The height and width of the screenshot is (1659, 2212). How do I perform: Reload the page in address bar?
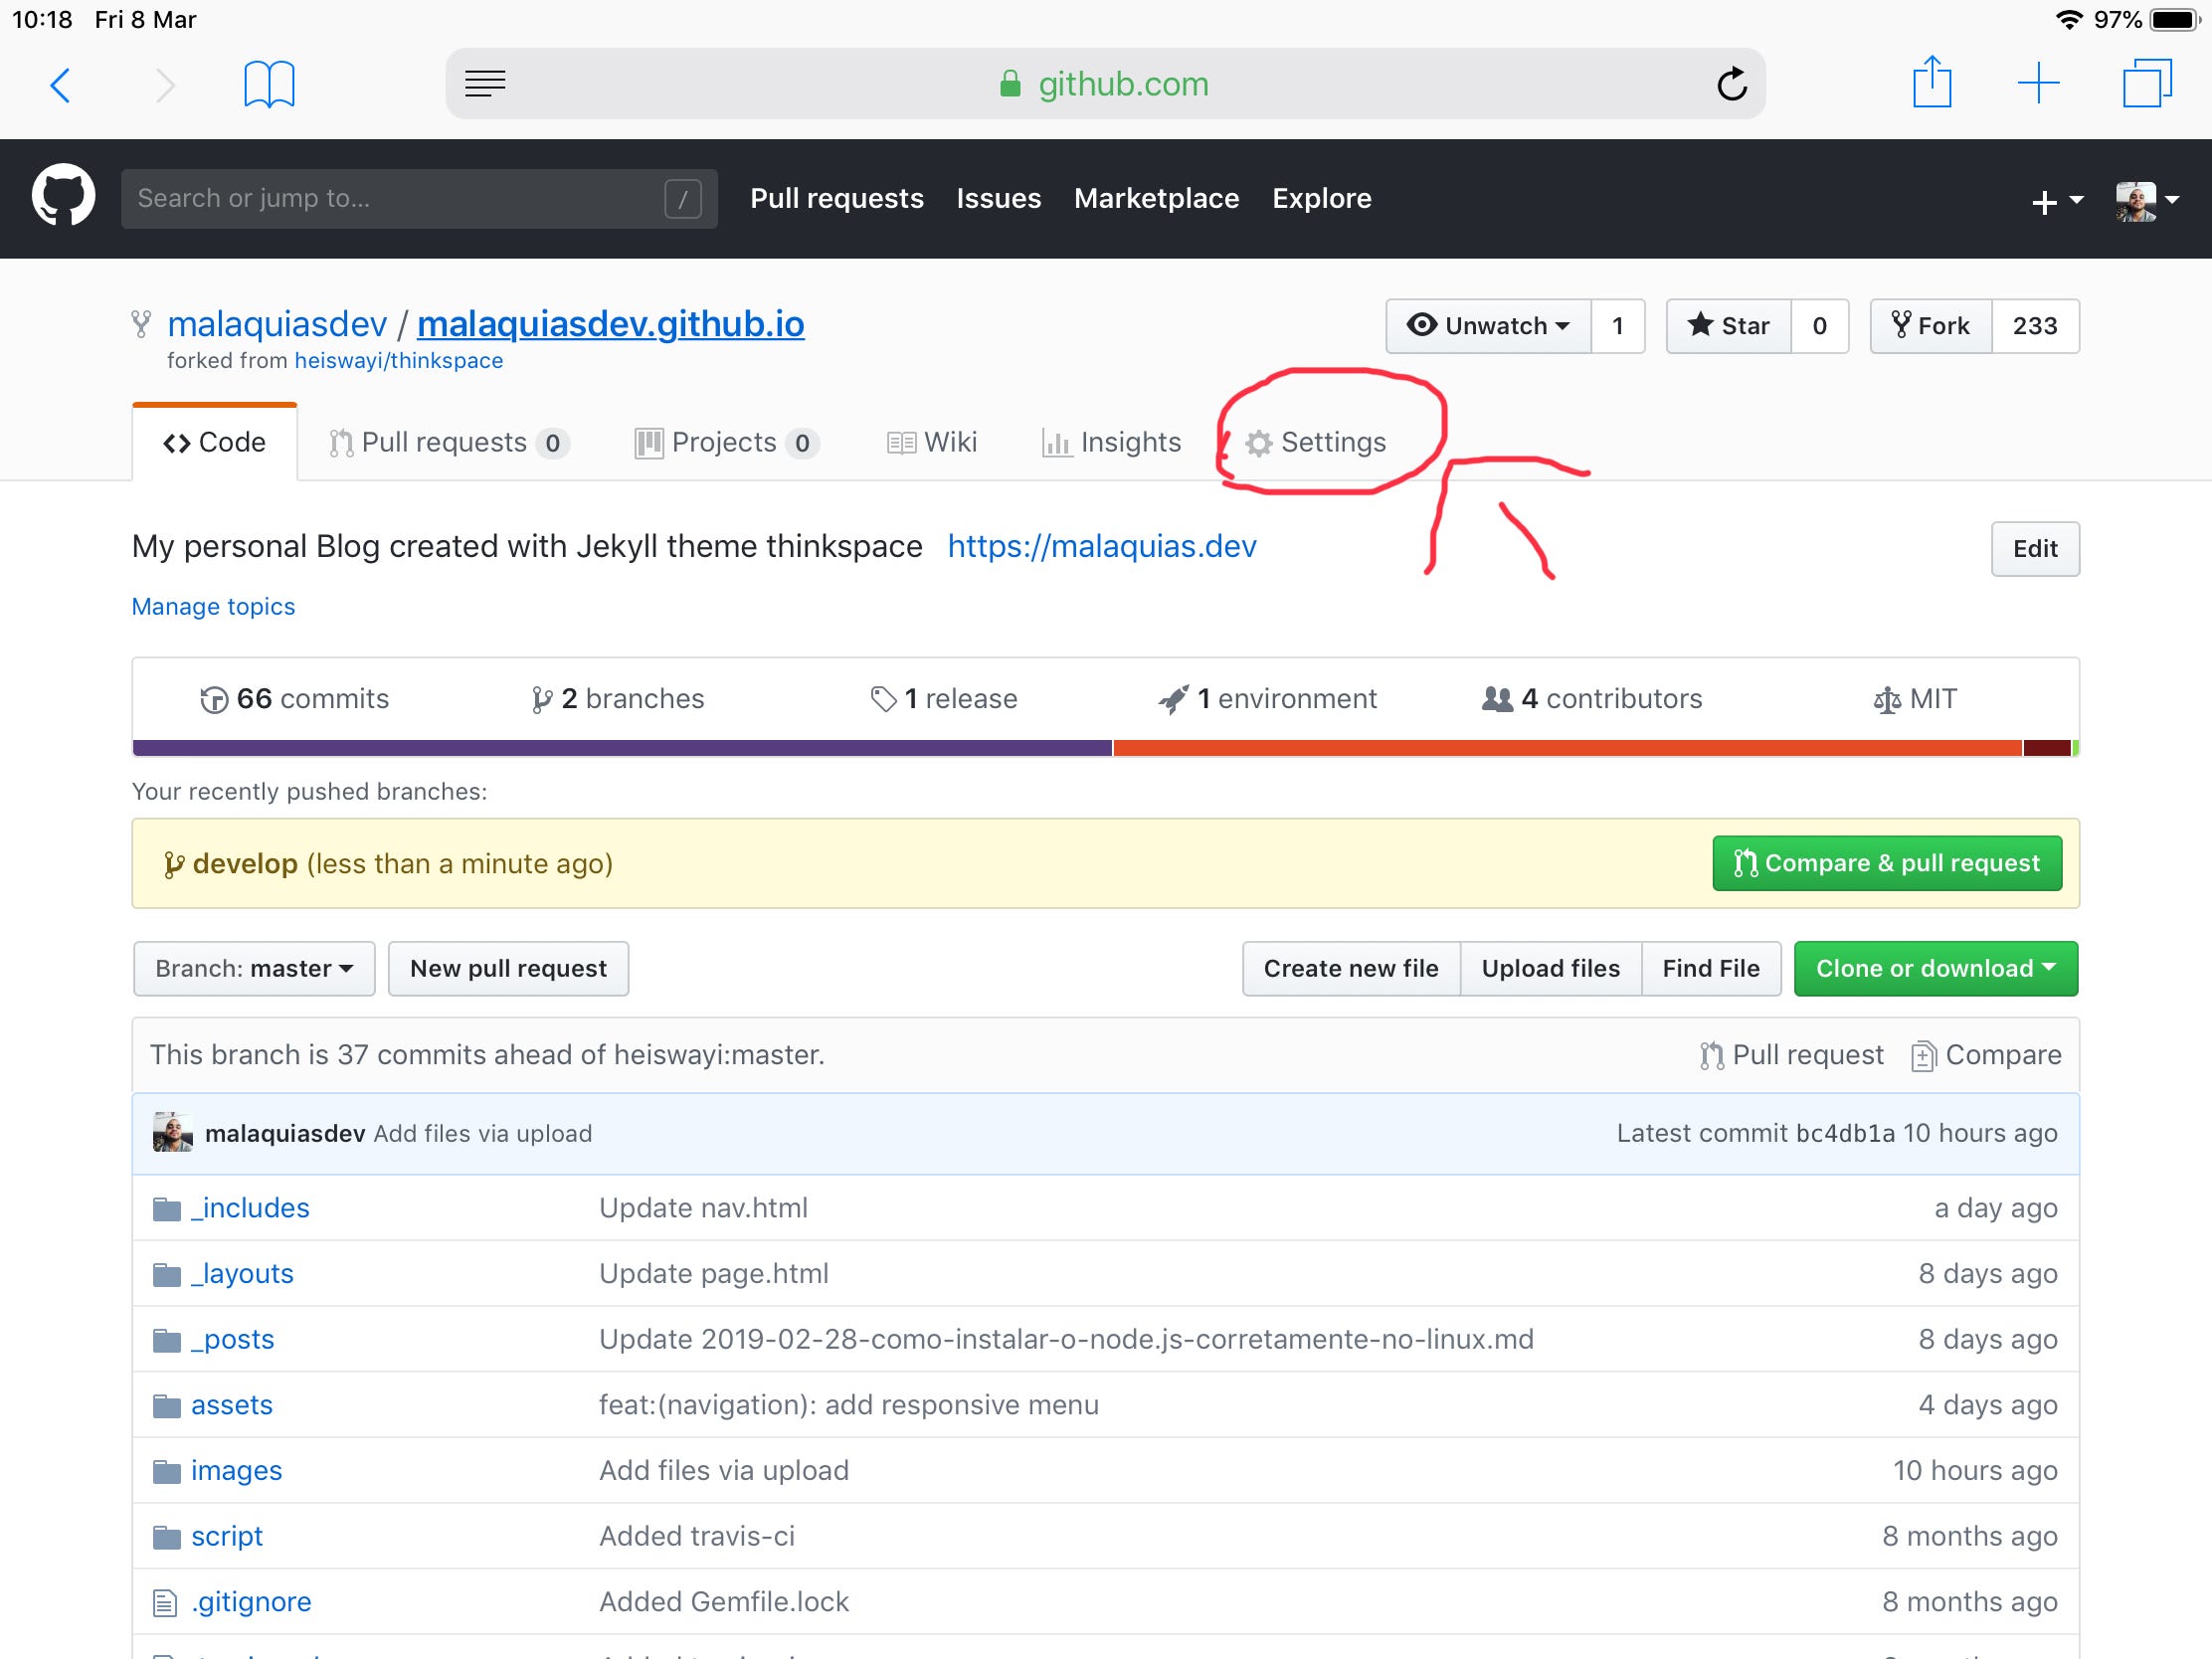coord(1732,84)
